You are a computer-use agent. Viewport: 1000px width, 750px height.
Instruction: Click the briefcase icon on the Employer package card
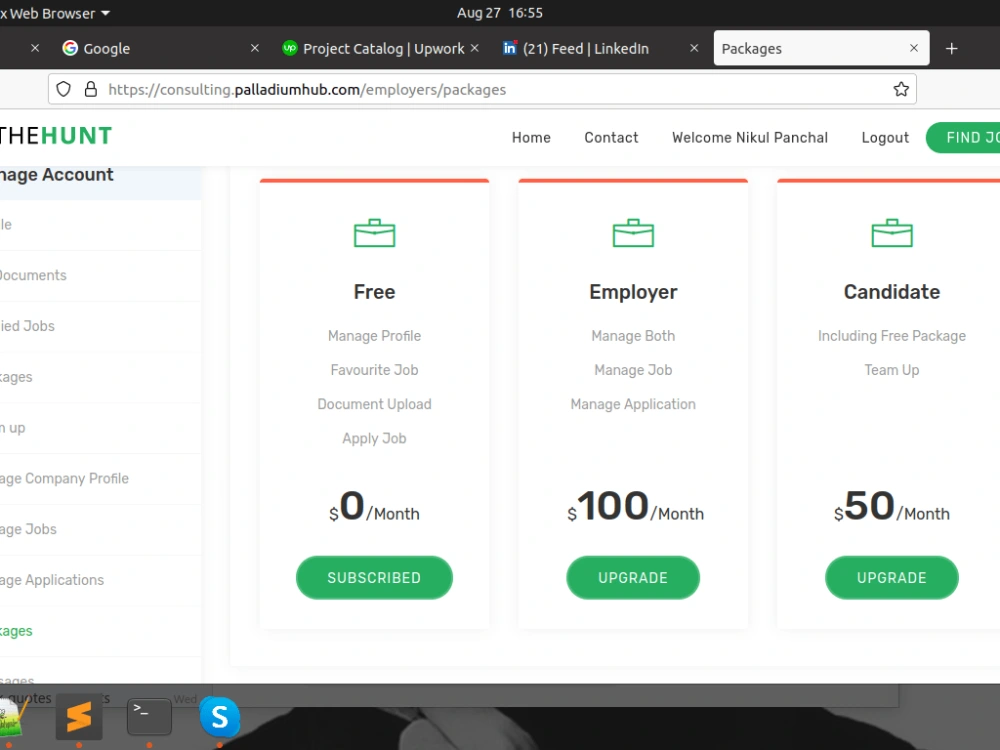pyautogui.click(x=633, y=233)
